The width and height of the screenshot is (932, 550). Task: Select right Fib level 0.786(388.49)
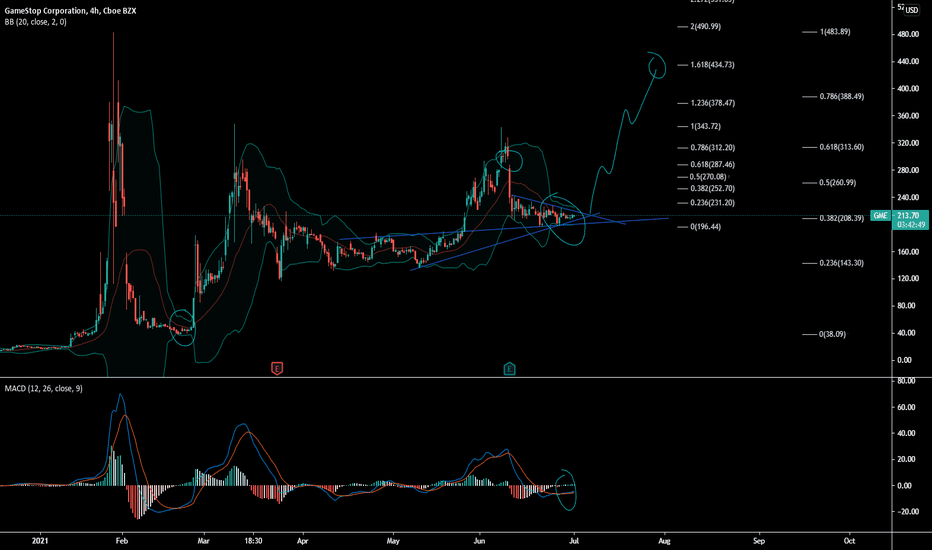point(842,96)
